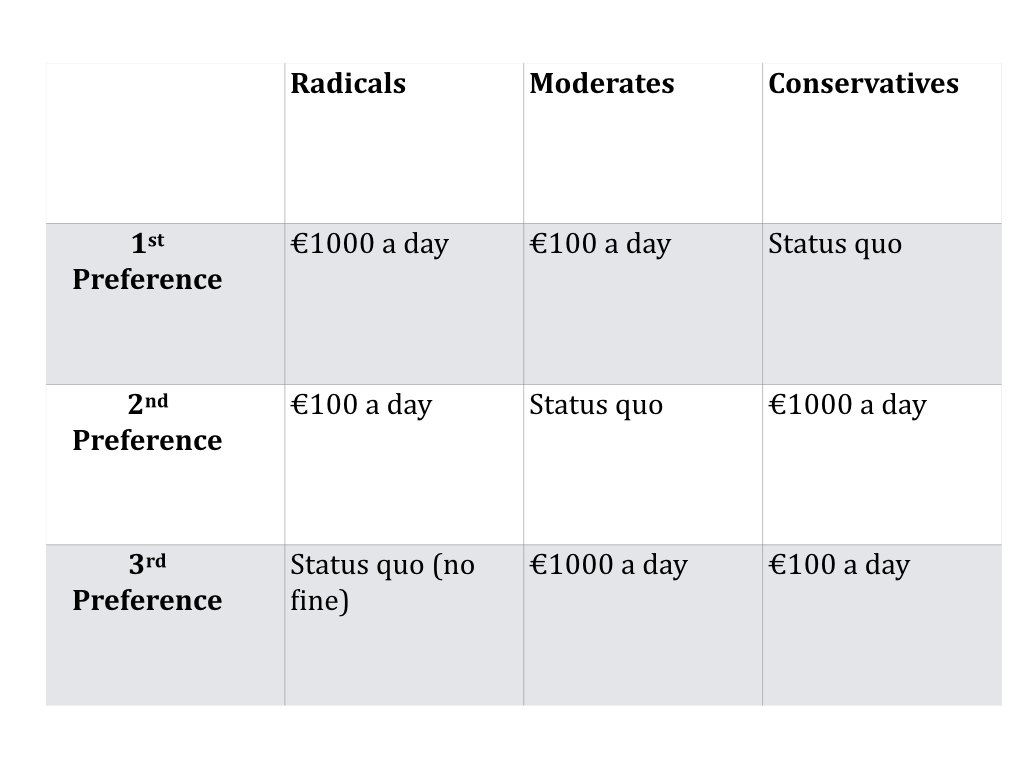Viewport: 1024px width, 768px height.
Task: Select Conservatives' 3rd preference €100 a day
Action: 839,565
